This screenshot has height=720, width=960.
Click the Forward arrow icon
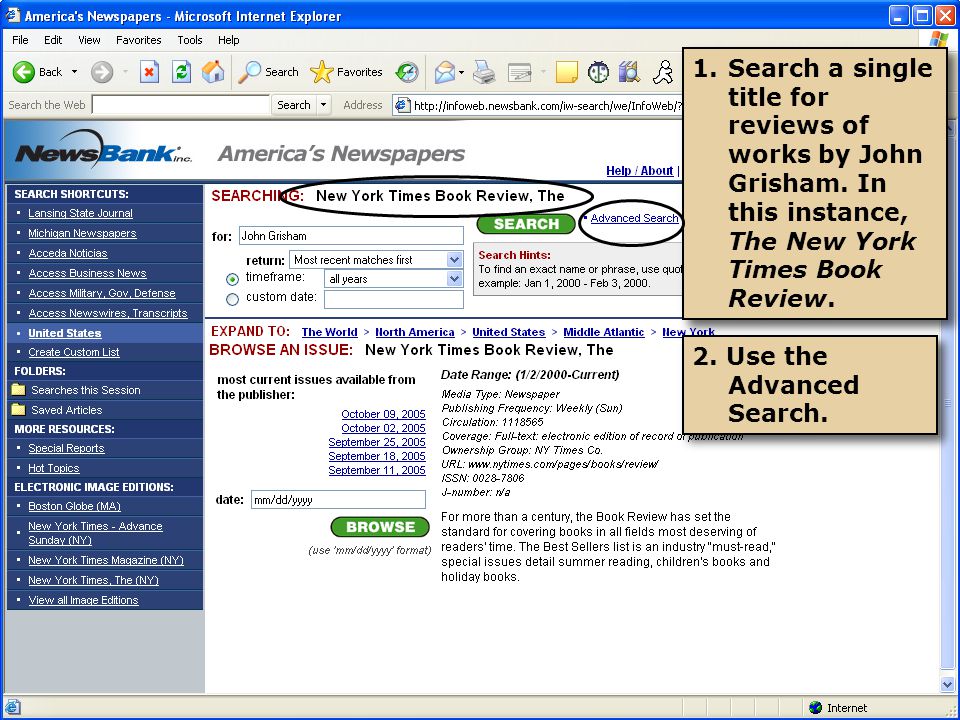(x=102, y=72)
